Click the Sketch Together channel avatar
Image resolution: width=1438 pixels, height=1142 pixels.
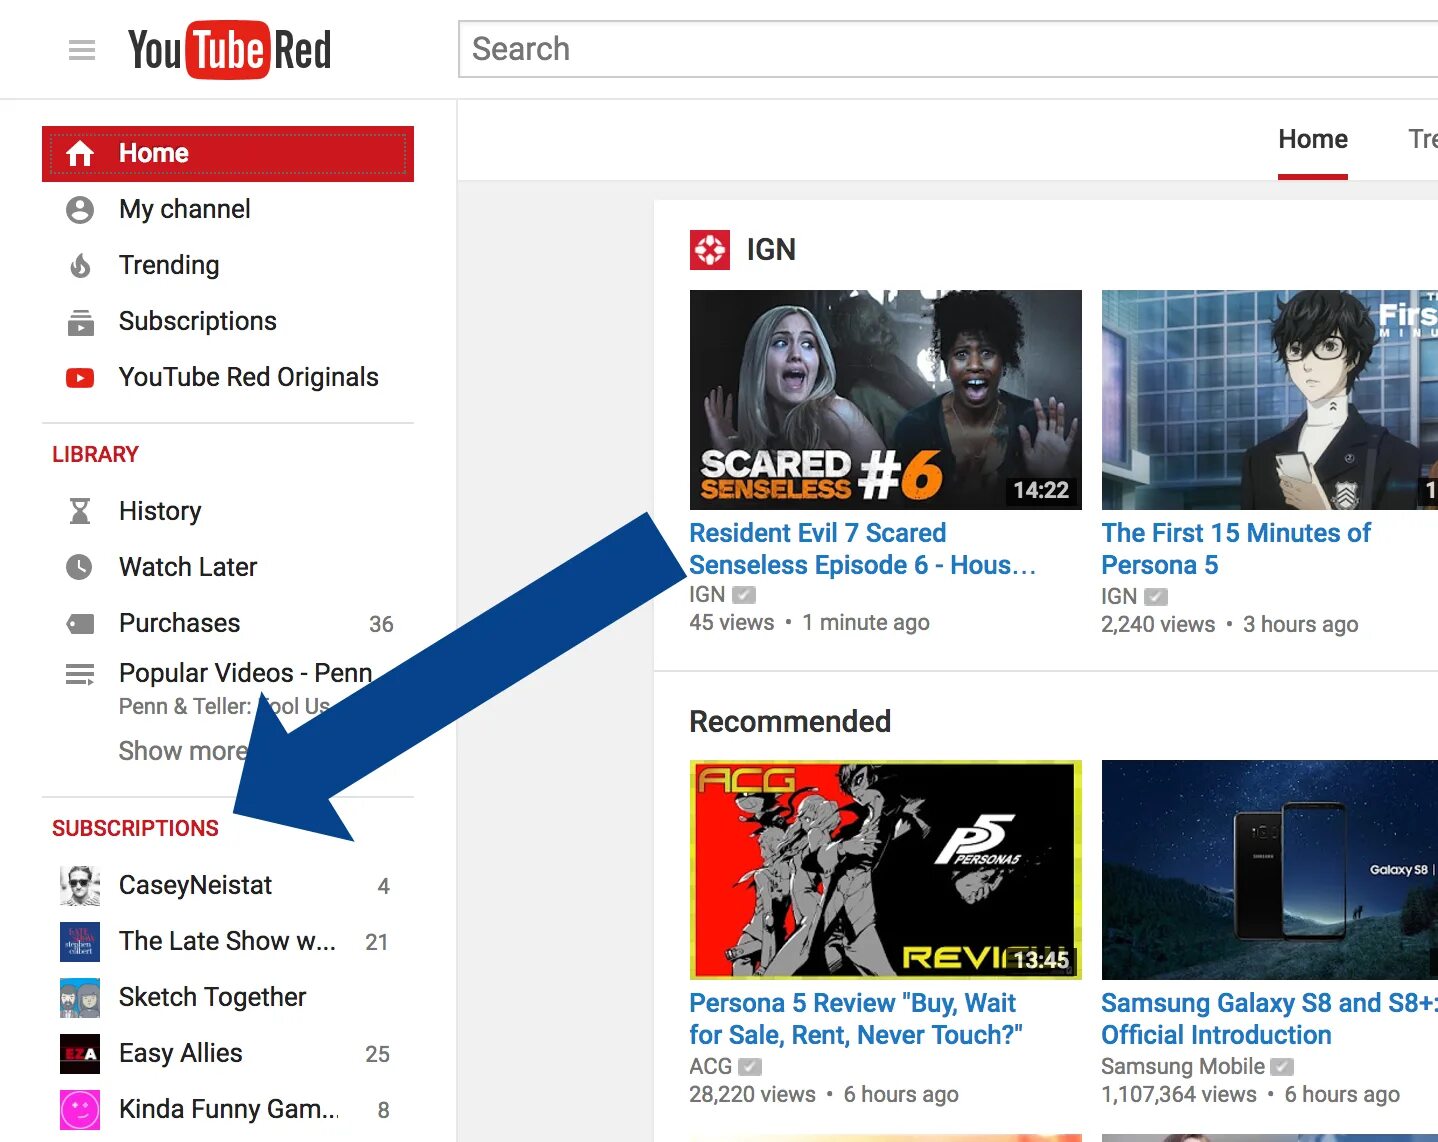coord(80,998)
